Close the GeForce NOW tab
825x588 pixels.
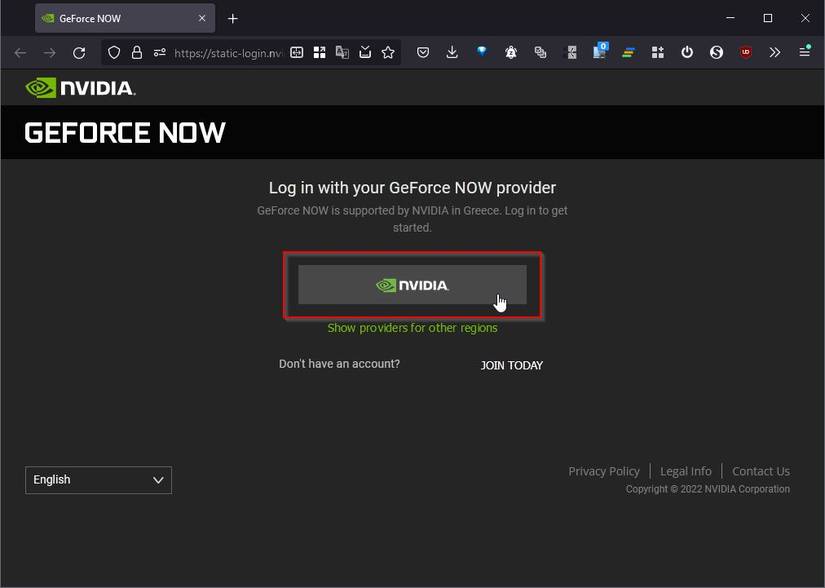202,18
